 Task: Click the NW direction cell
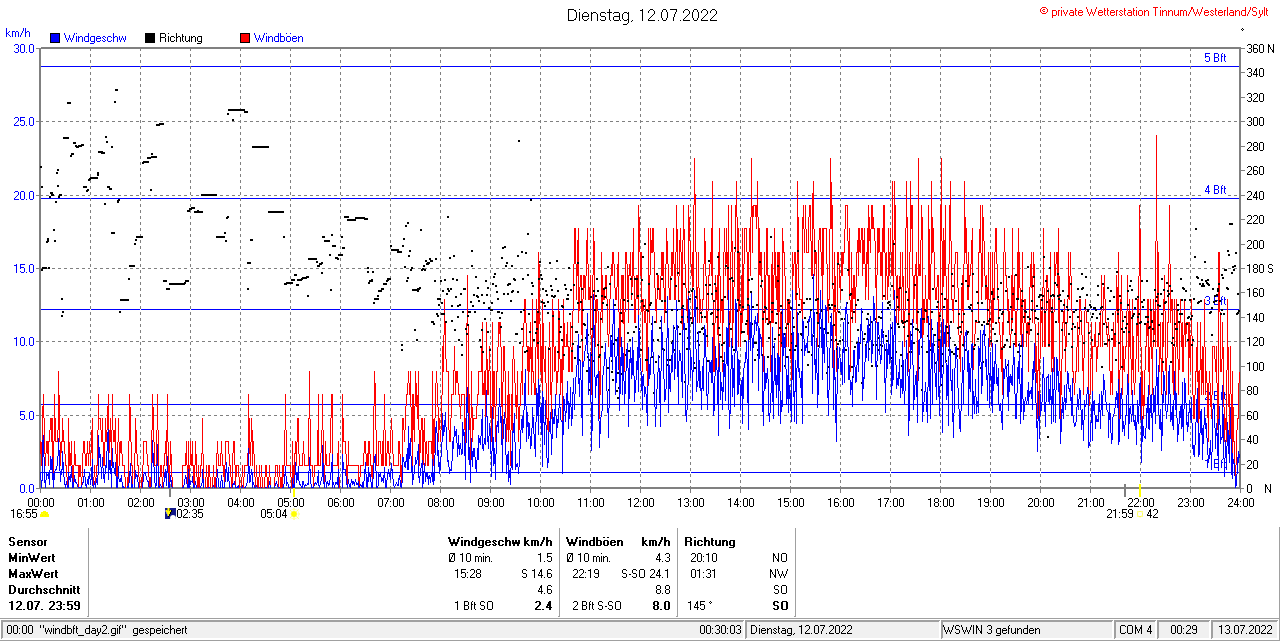[779, 574]
